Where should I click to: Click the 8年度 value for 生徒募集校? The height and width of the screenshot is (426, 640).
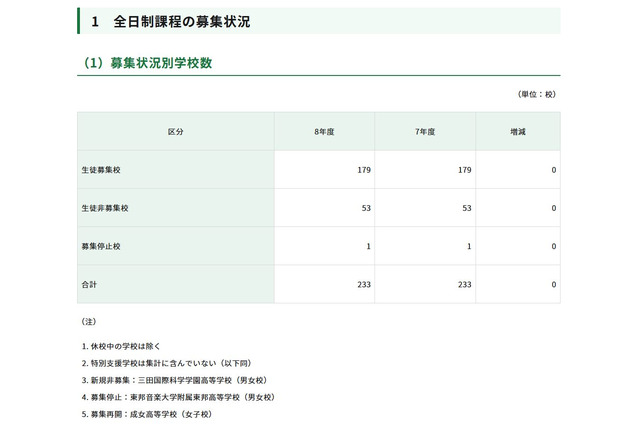pos(364,170)
